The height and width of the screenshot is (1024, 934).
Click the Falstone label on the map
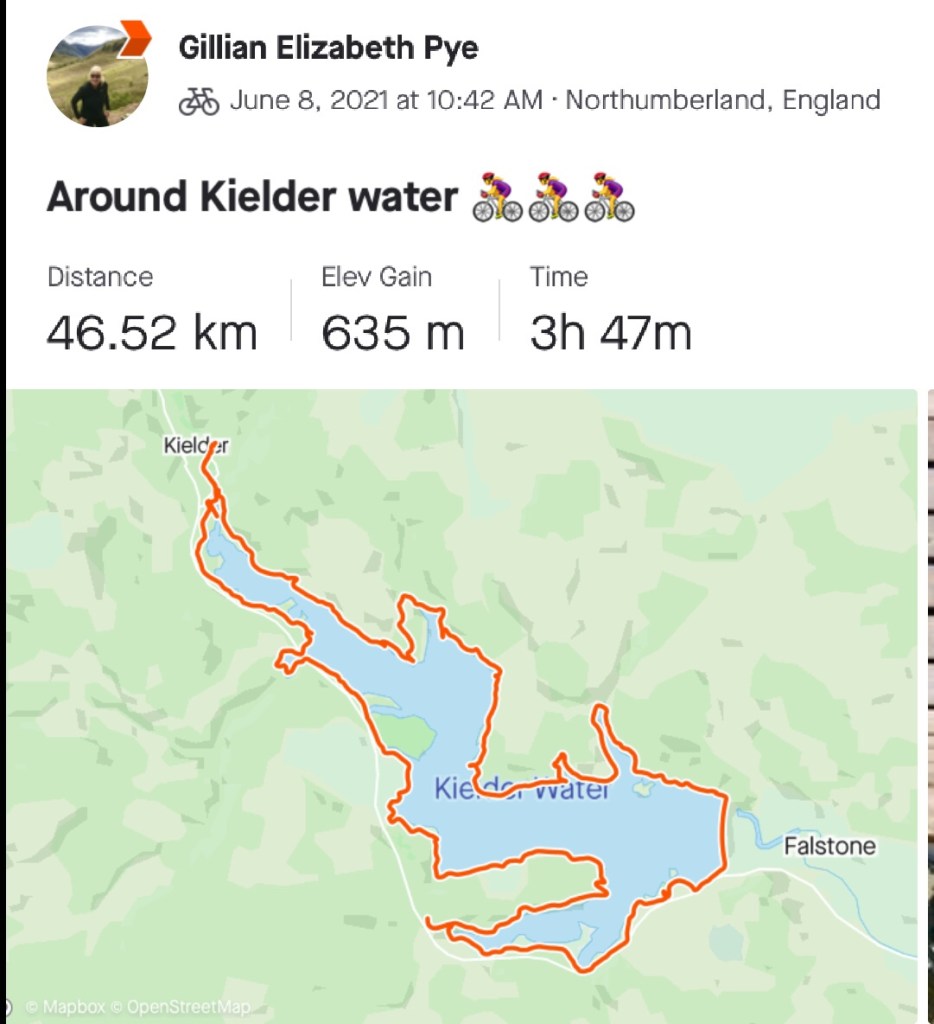point(829,847)
